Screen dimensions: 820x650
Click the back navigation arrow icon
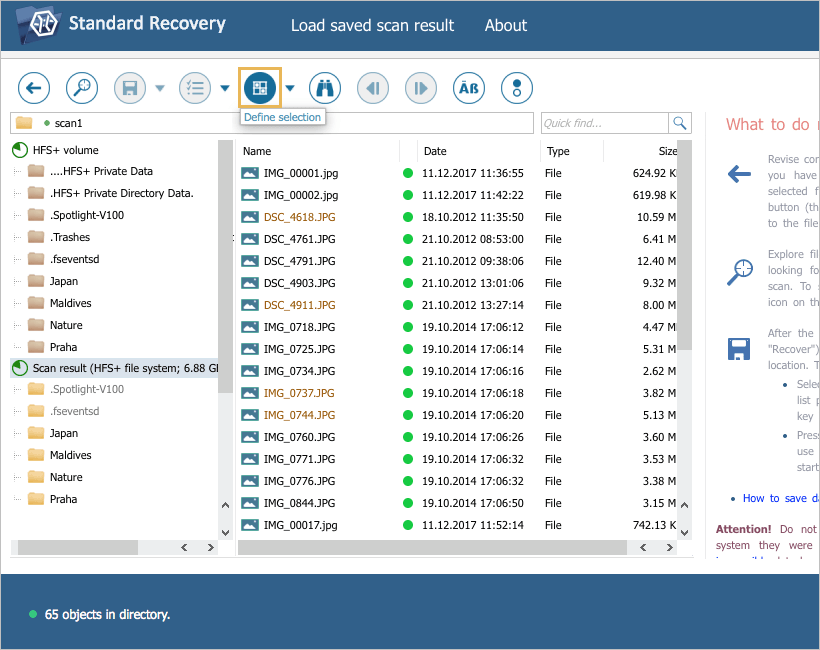(33, 88)
